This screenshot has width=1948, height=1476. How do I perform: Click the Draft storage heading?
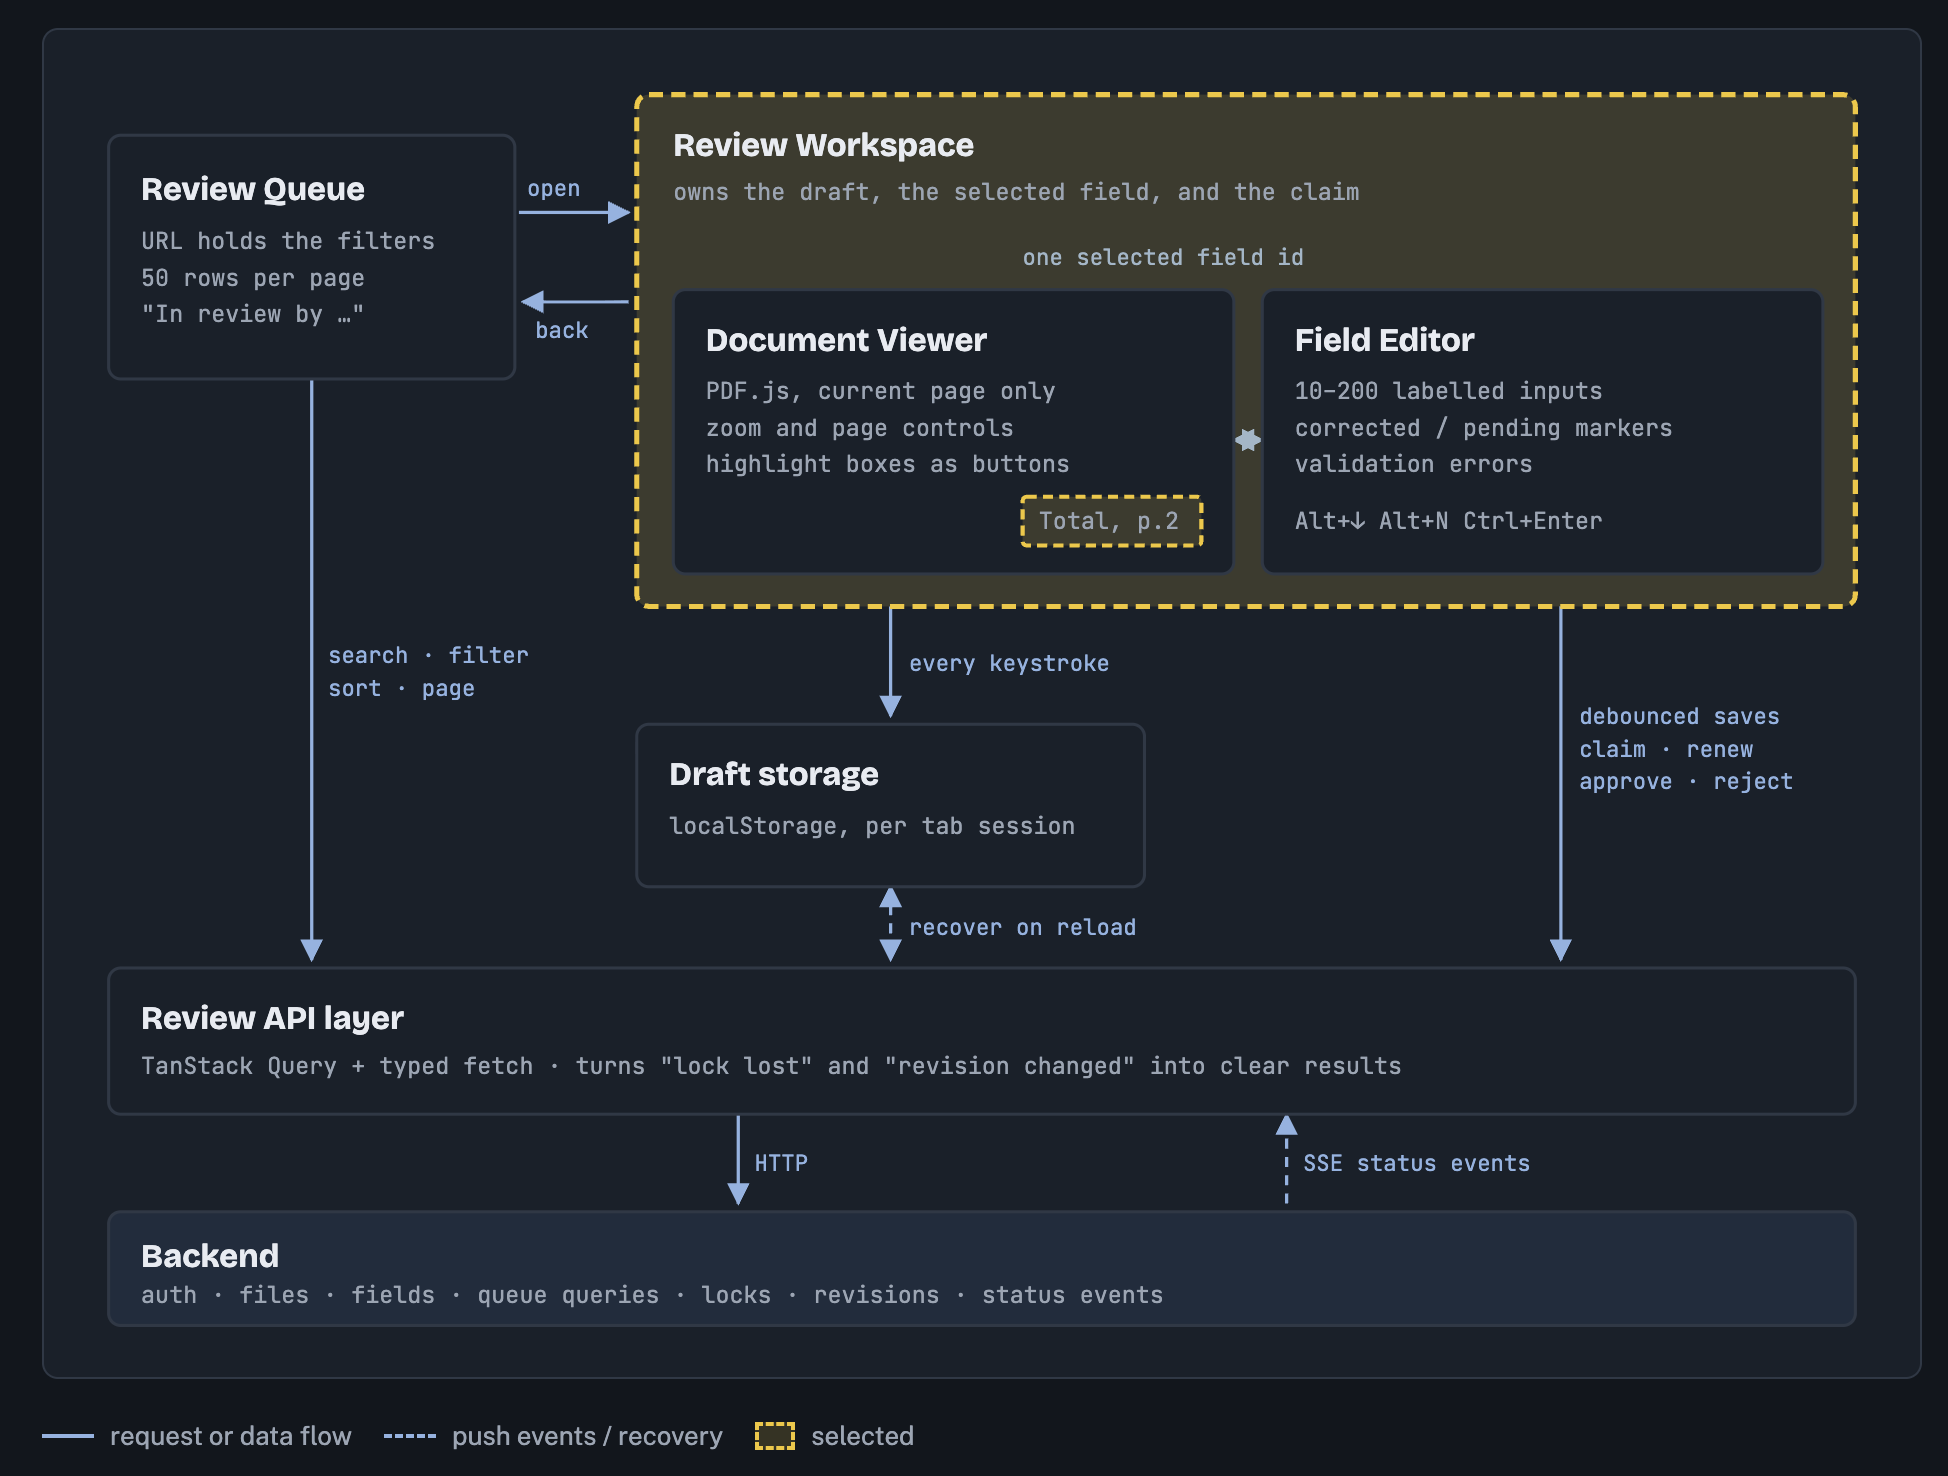click(x=774, y=774)
